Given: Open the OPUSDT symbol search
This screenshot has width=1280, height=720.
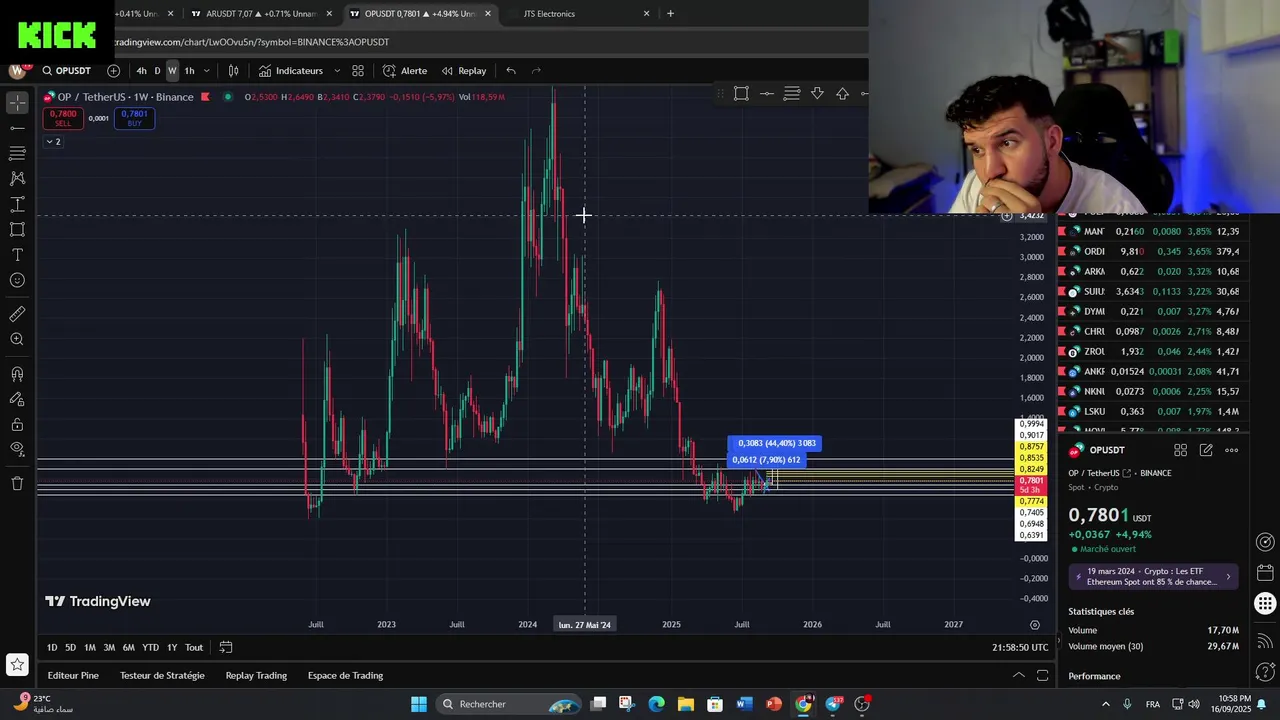Looking at the screenshot, I should tap(67, 71).
